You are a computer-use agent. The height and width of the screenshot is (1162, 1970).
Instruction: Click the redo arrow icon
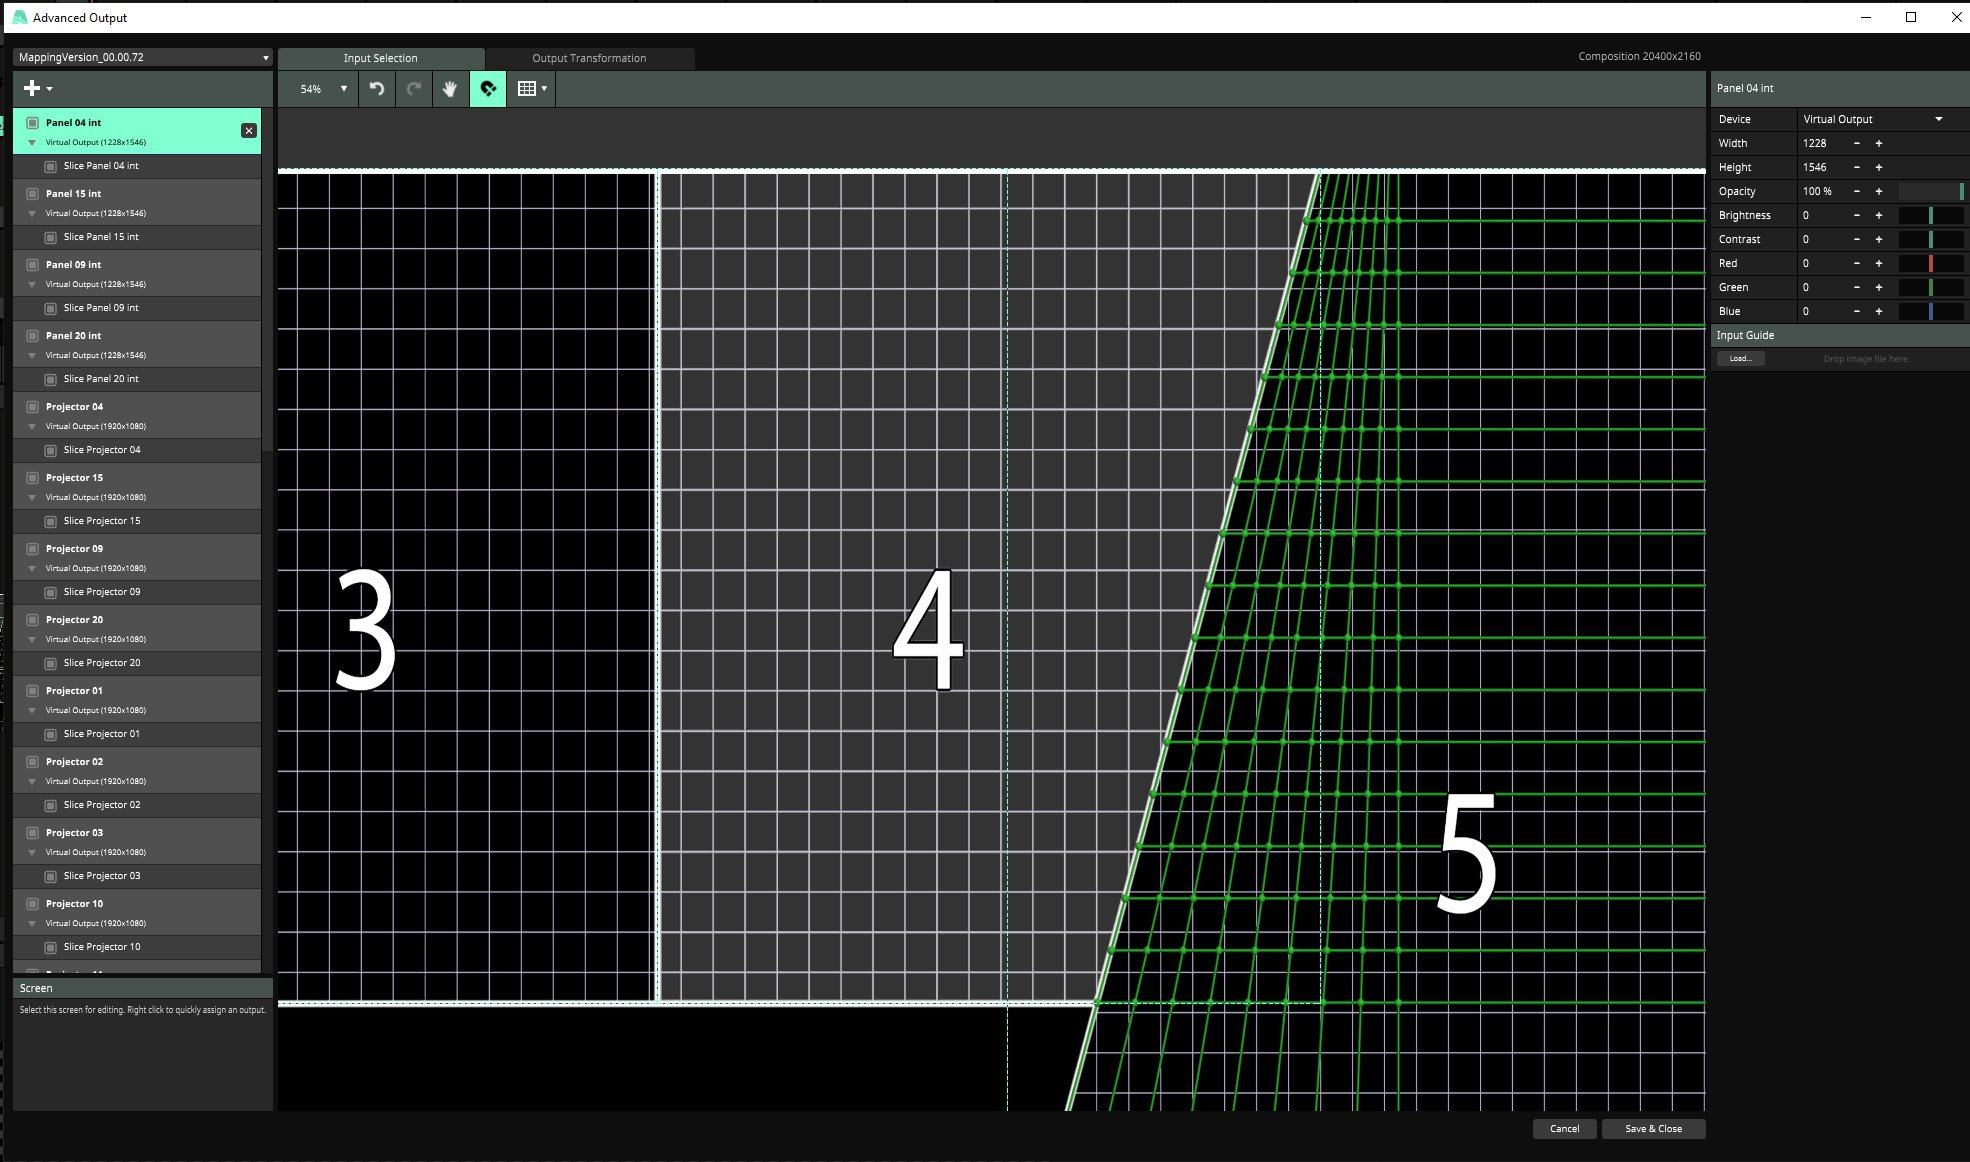click(x=414, y=89)
